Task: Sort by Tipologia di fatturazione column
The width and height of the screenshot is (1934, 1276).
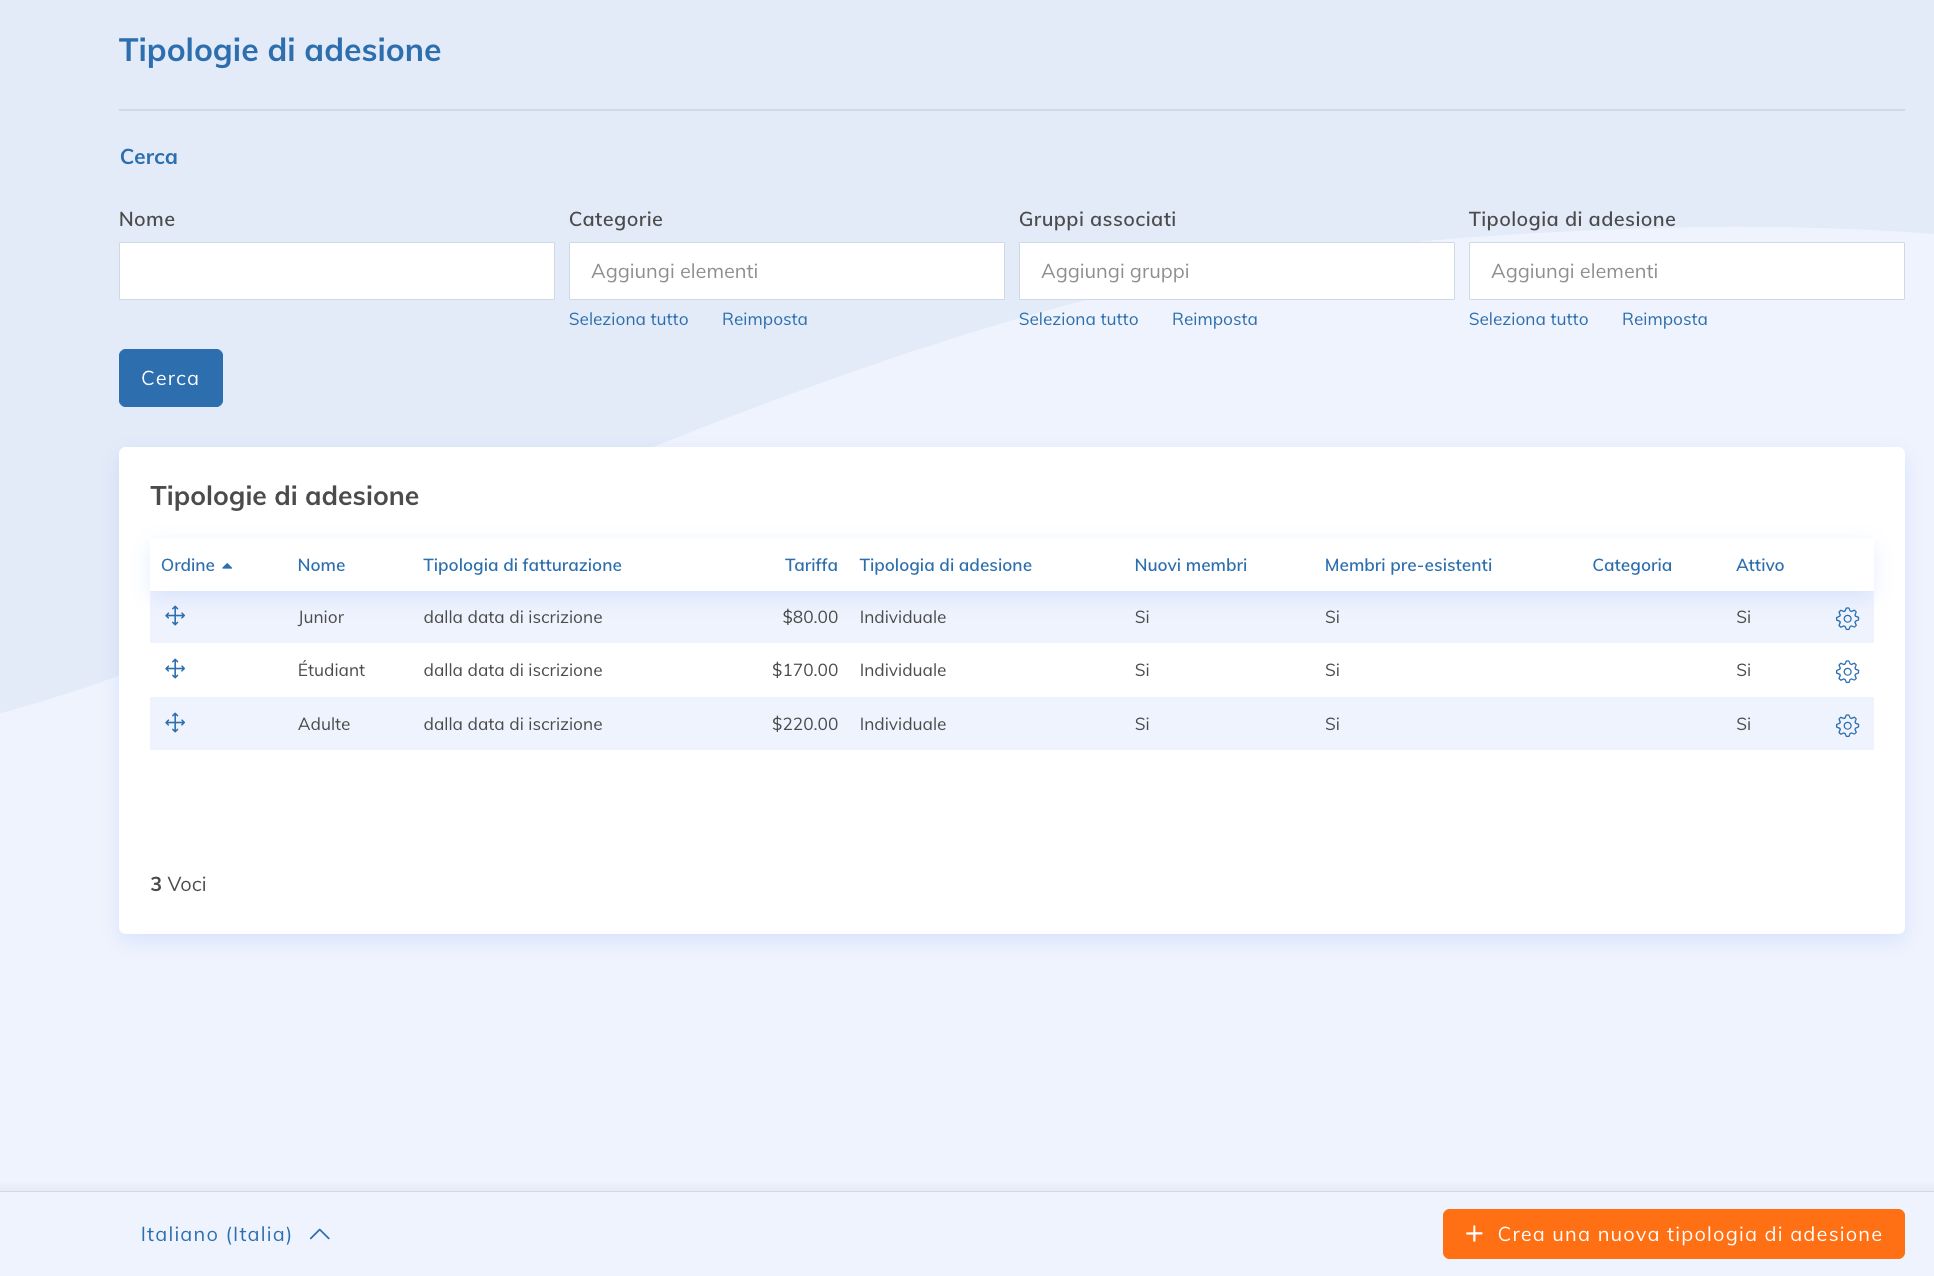Action: [522, 565]
